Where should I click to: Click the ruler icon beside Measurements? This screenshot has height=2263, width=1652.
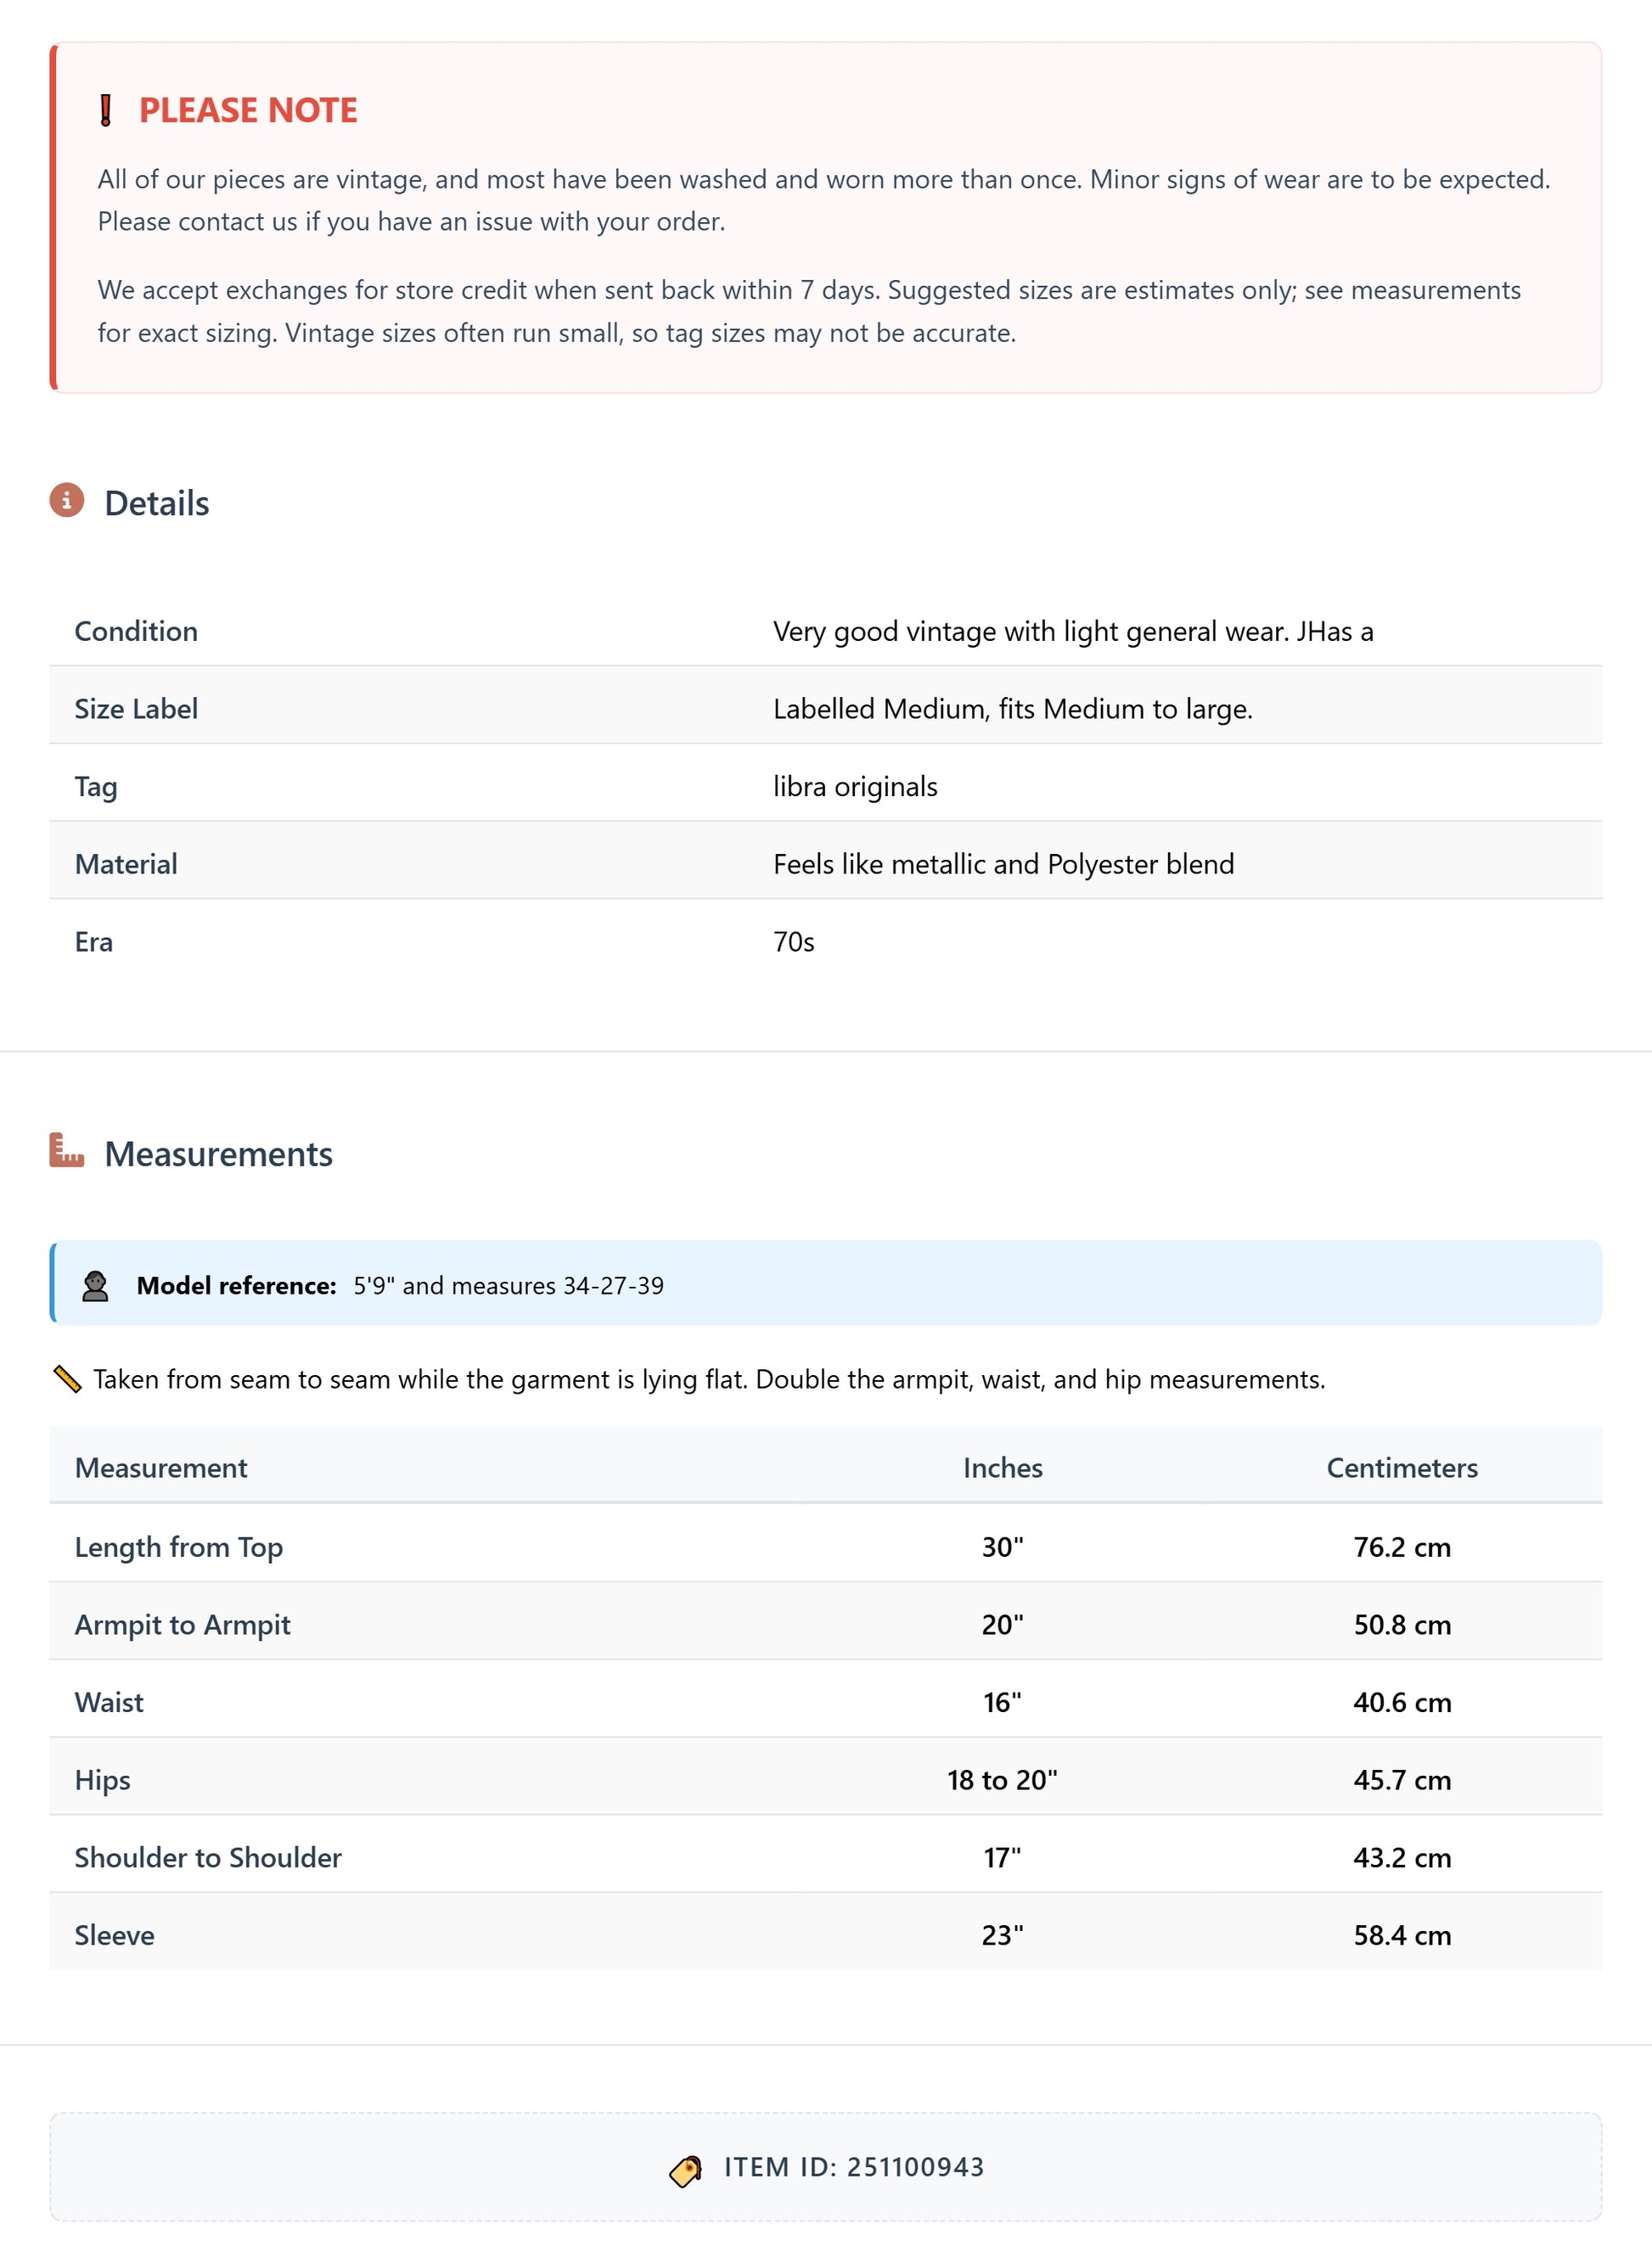coord(67,1151)
